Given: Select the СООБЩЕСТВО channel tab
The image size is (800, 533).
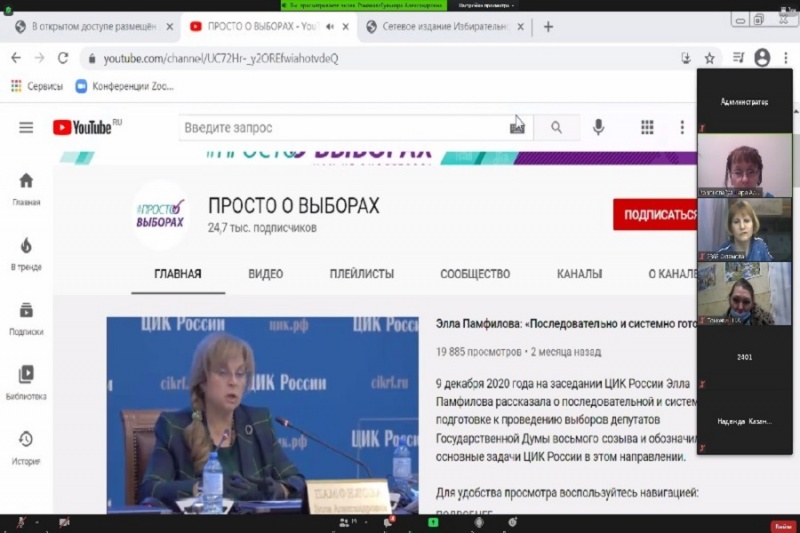Looking at the screenshot, I should point(475,274).
